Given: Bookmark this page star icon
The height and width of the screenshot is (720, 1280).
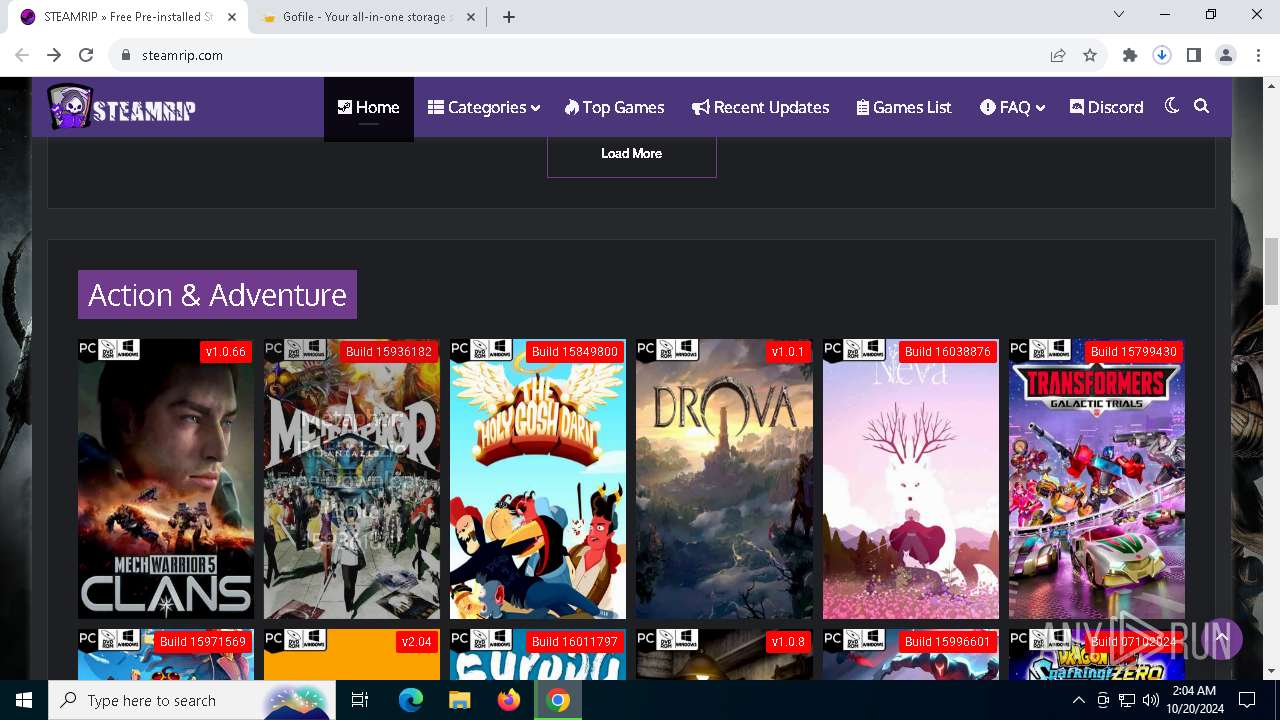Looking at the screenshot, I should (x=1090, y=55).
